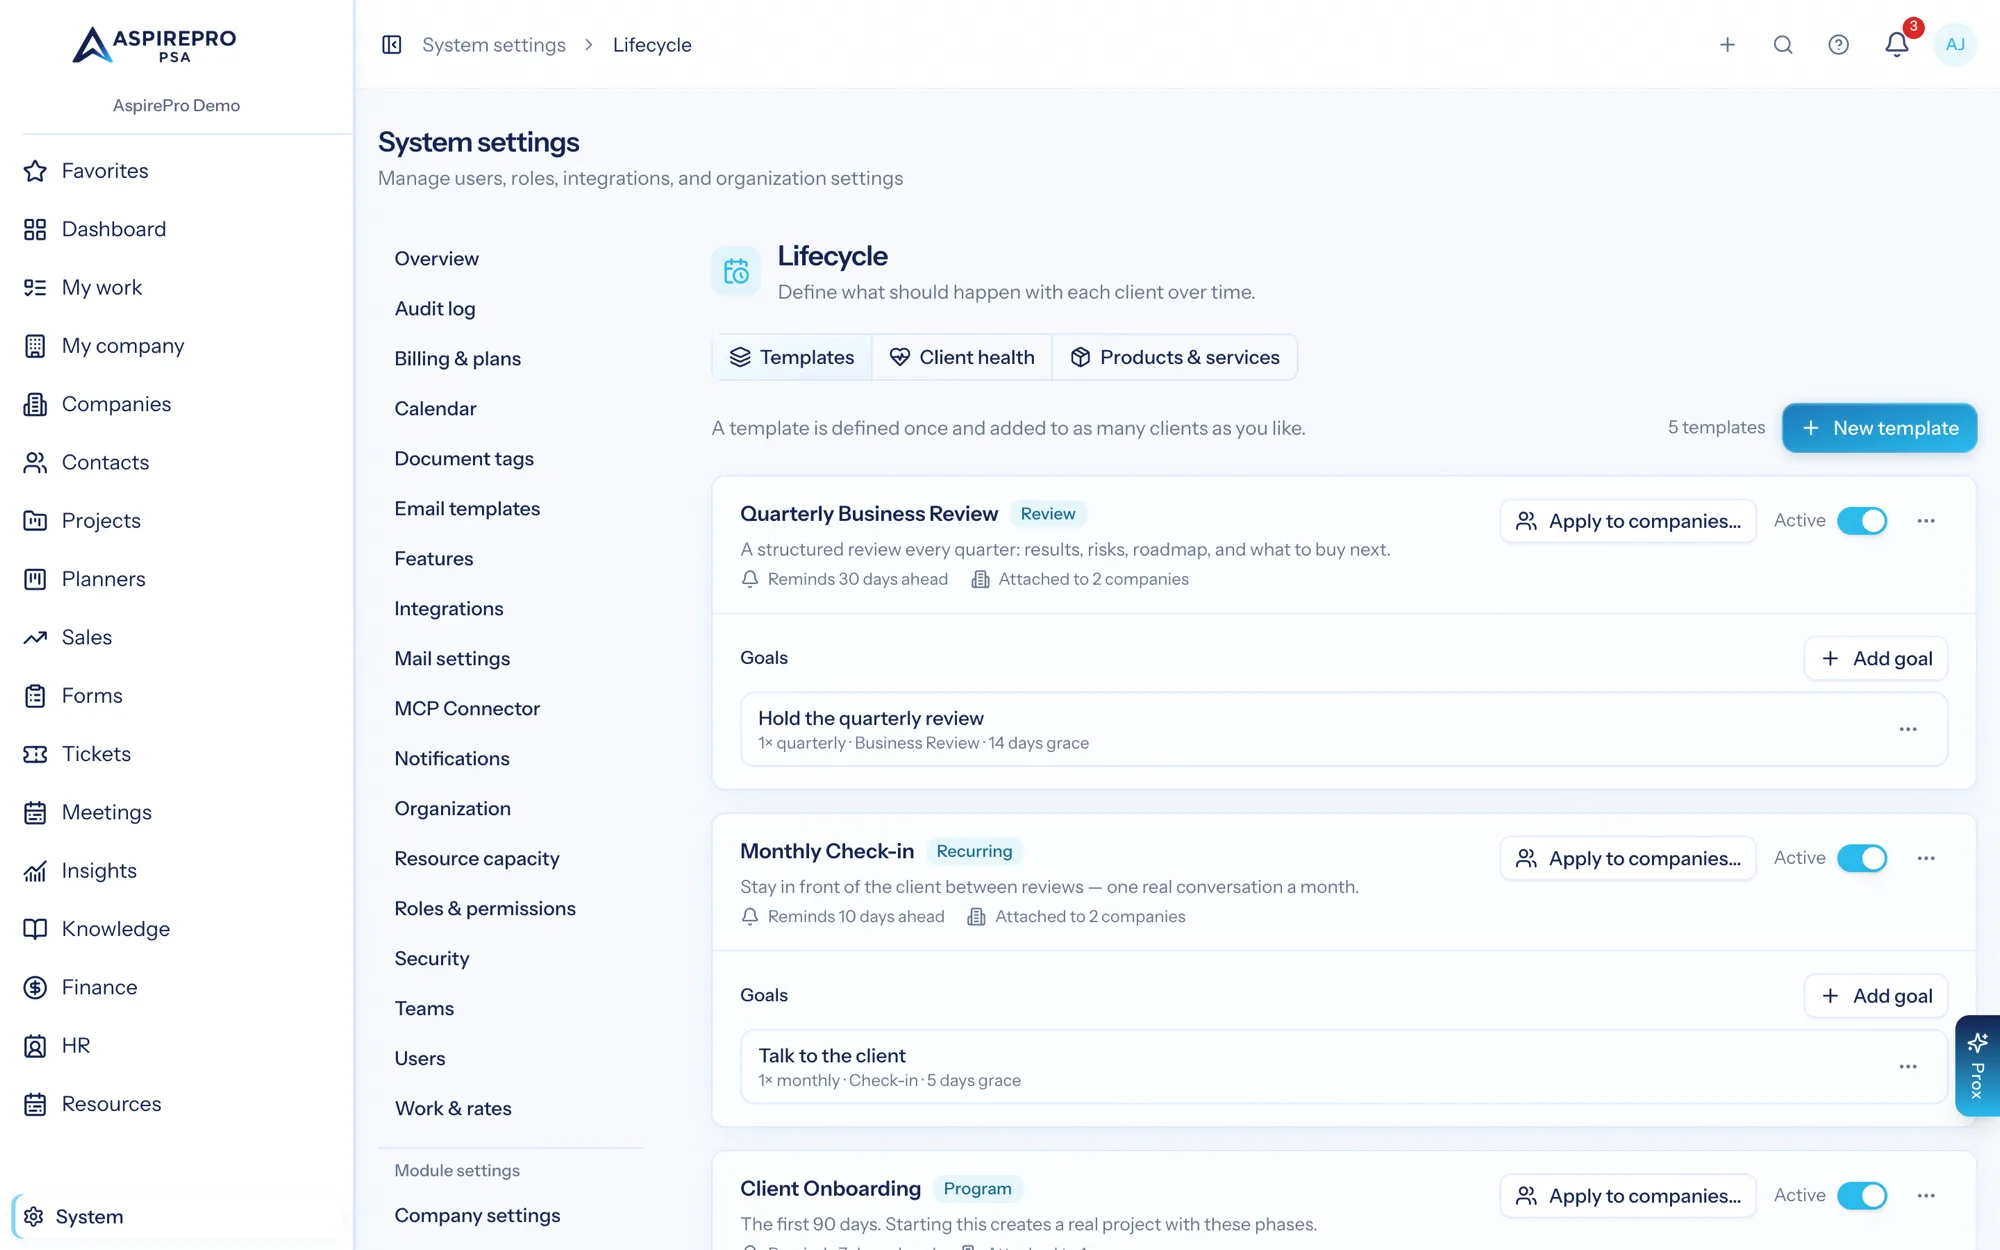The height and width of the screenshot is (1250, 2000).
Task: Open more options for Client Onboarding template
Action: click(1926, 1195)
